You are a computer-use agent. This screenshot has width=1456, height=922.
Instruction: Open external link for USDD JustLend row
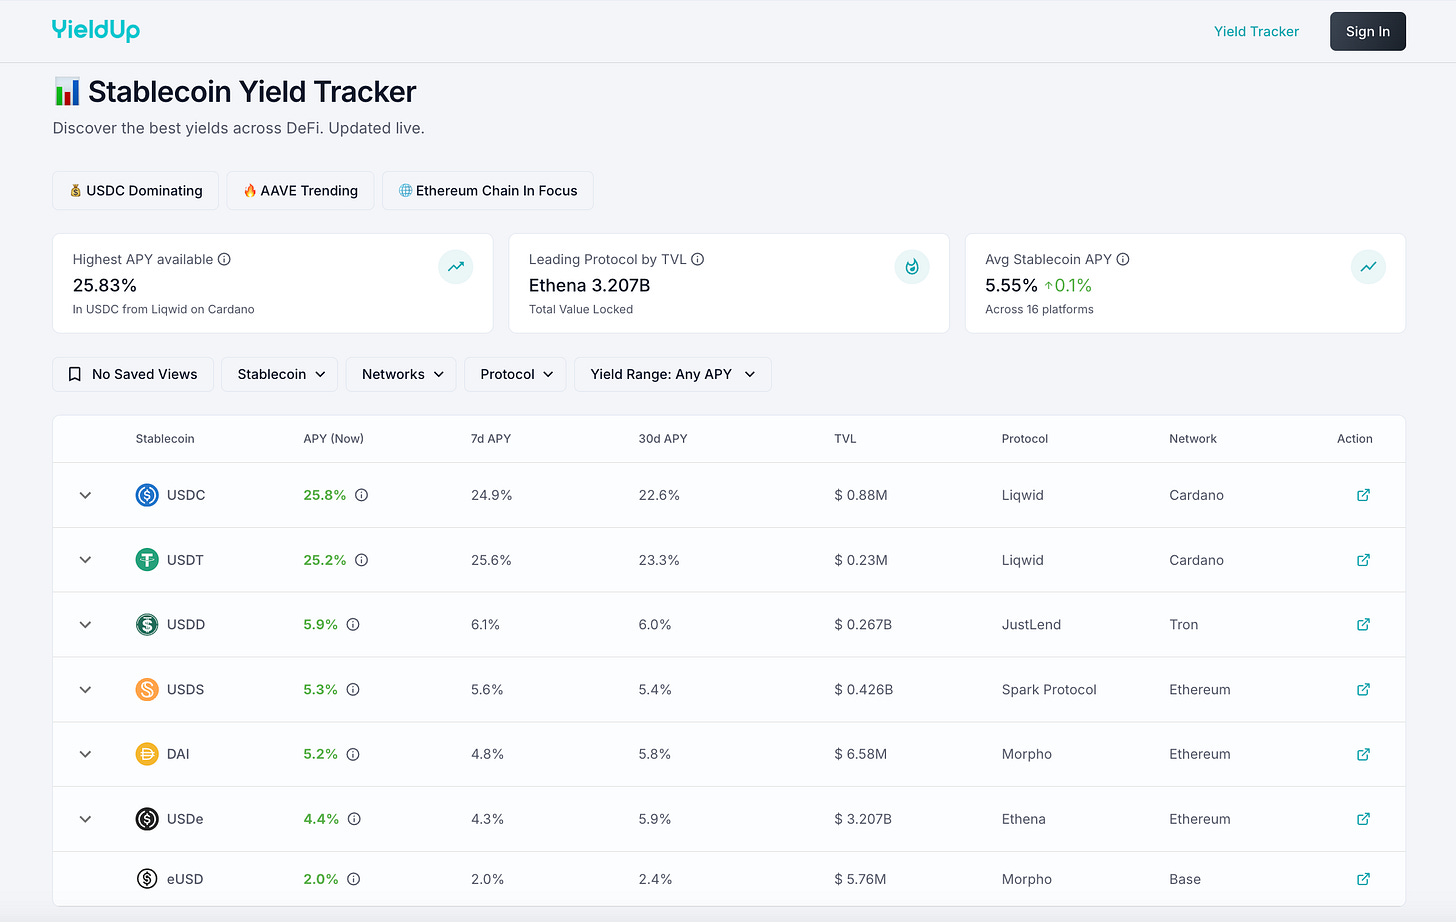pyautogui.click(x=1363, y=624)
